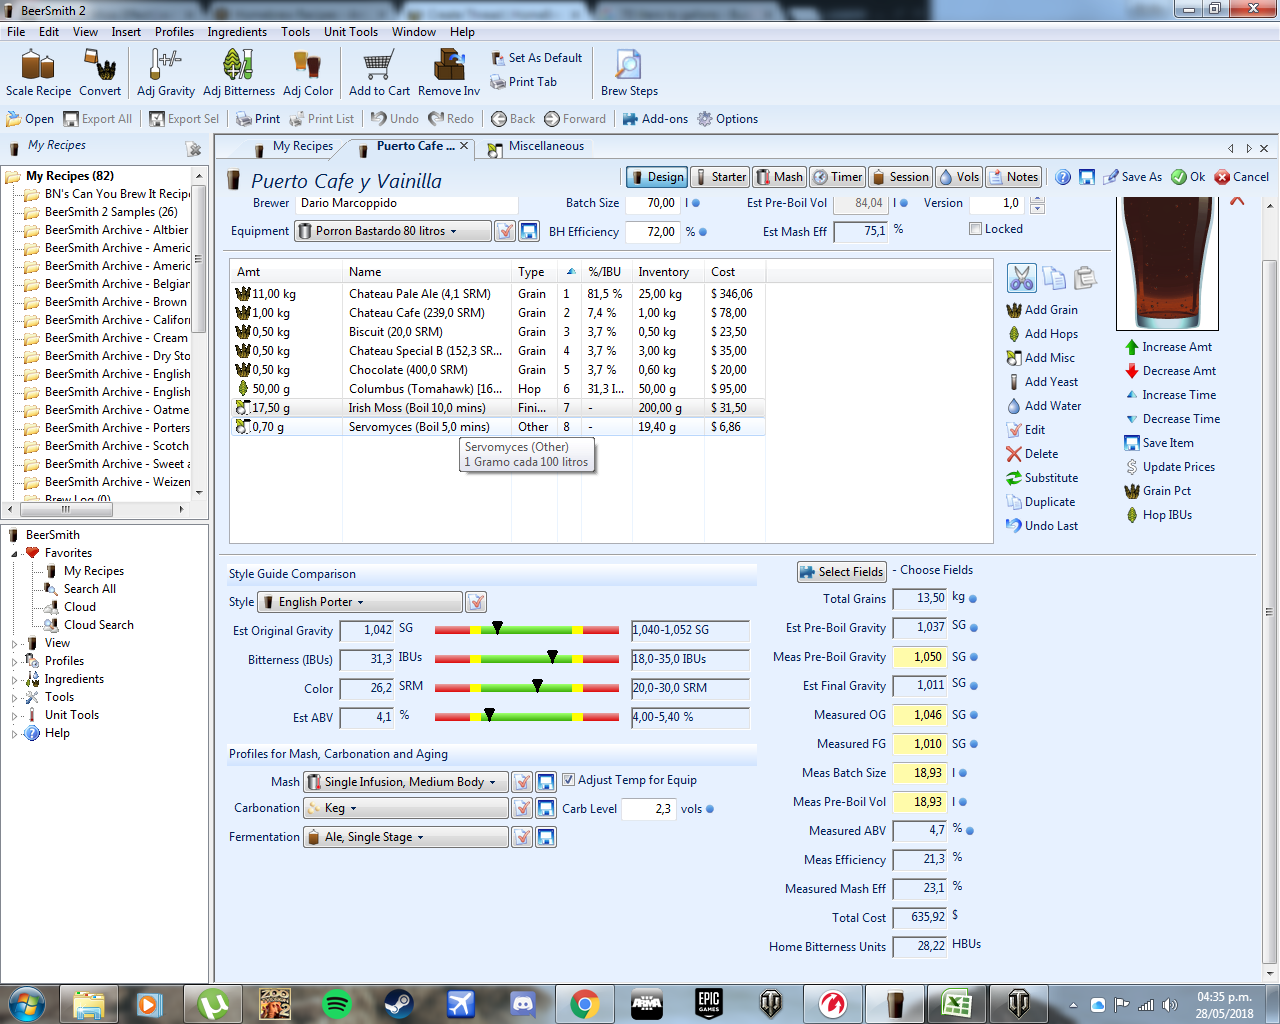
Task: Click Update Prices
Action: (x=1170, y=467)
